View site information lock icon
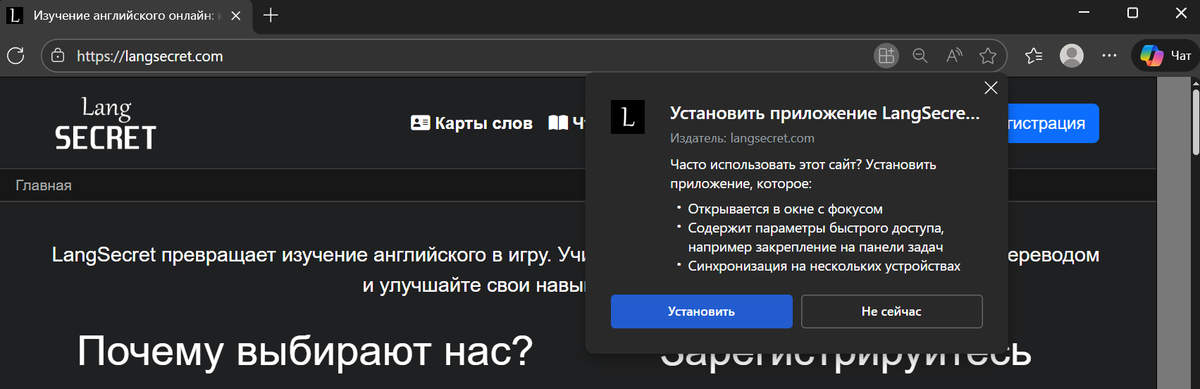The height and width of the screenshot is (389, 1200). pyautogui.click(x=58, y=56)
